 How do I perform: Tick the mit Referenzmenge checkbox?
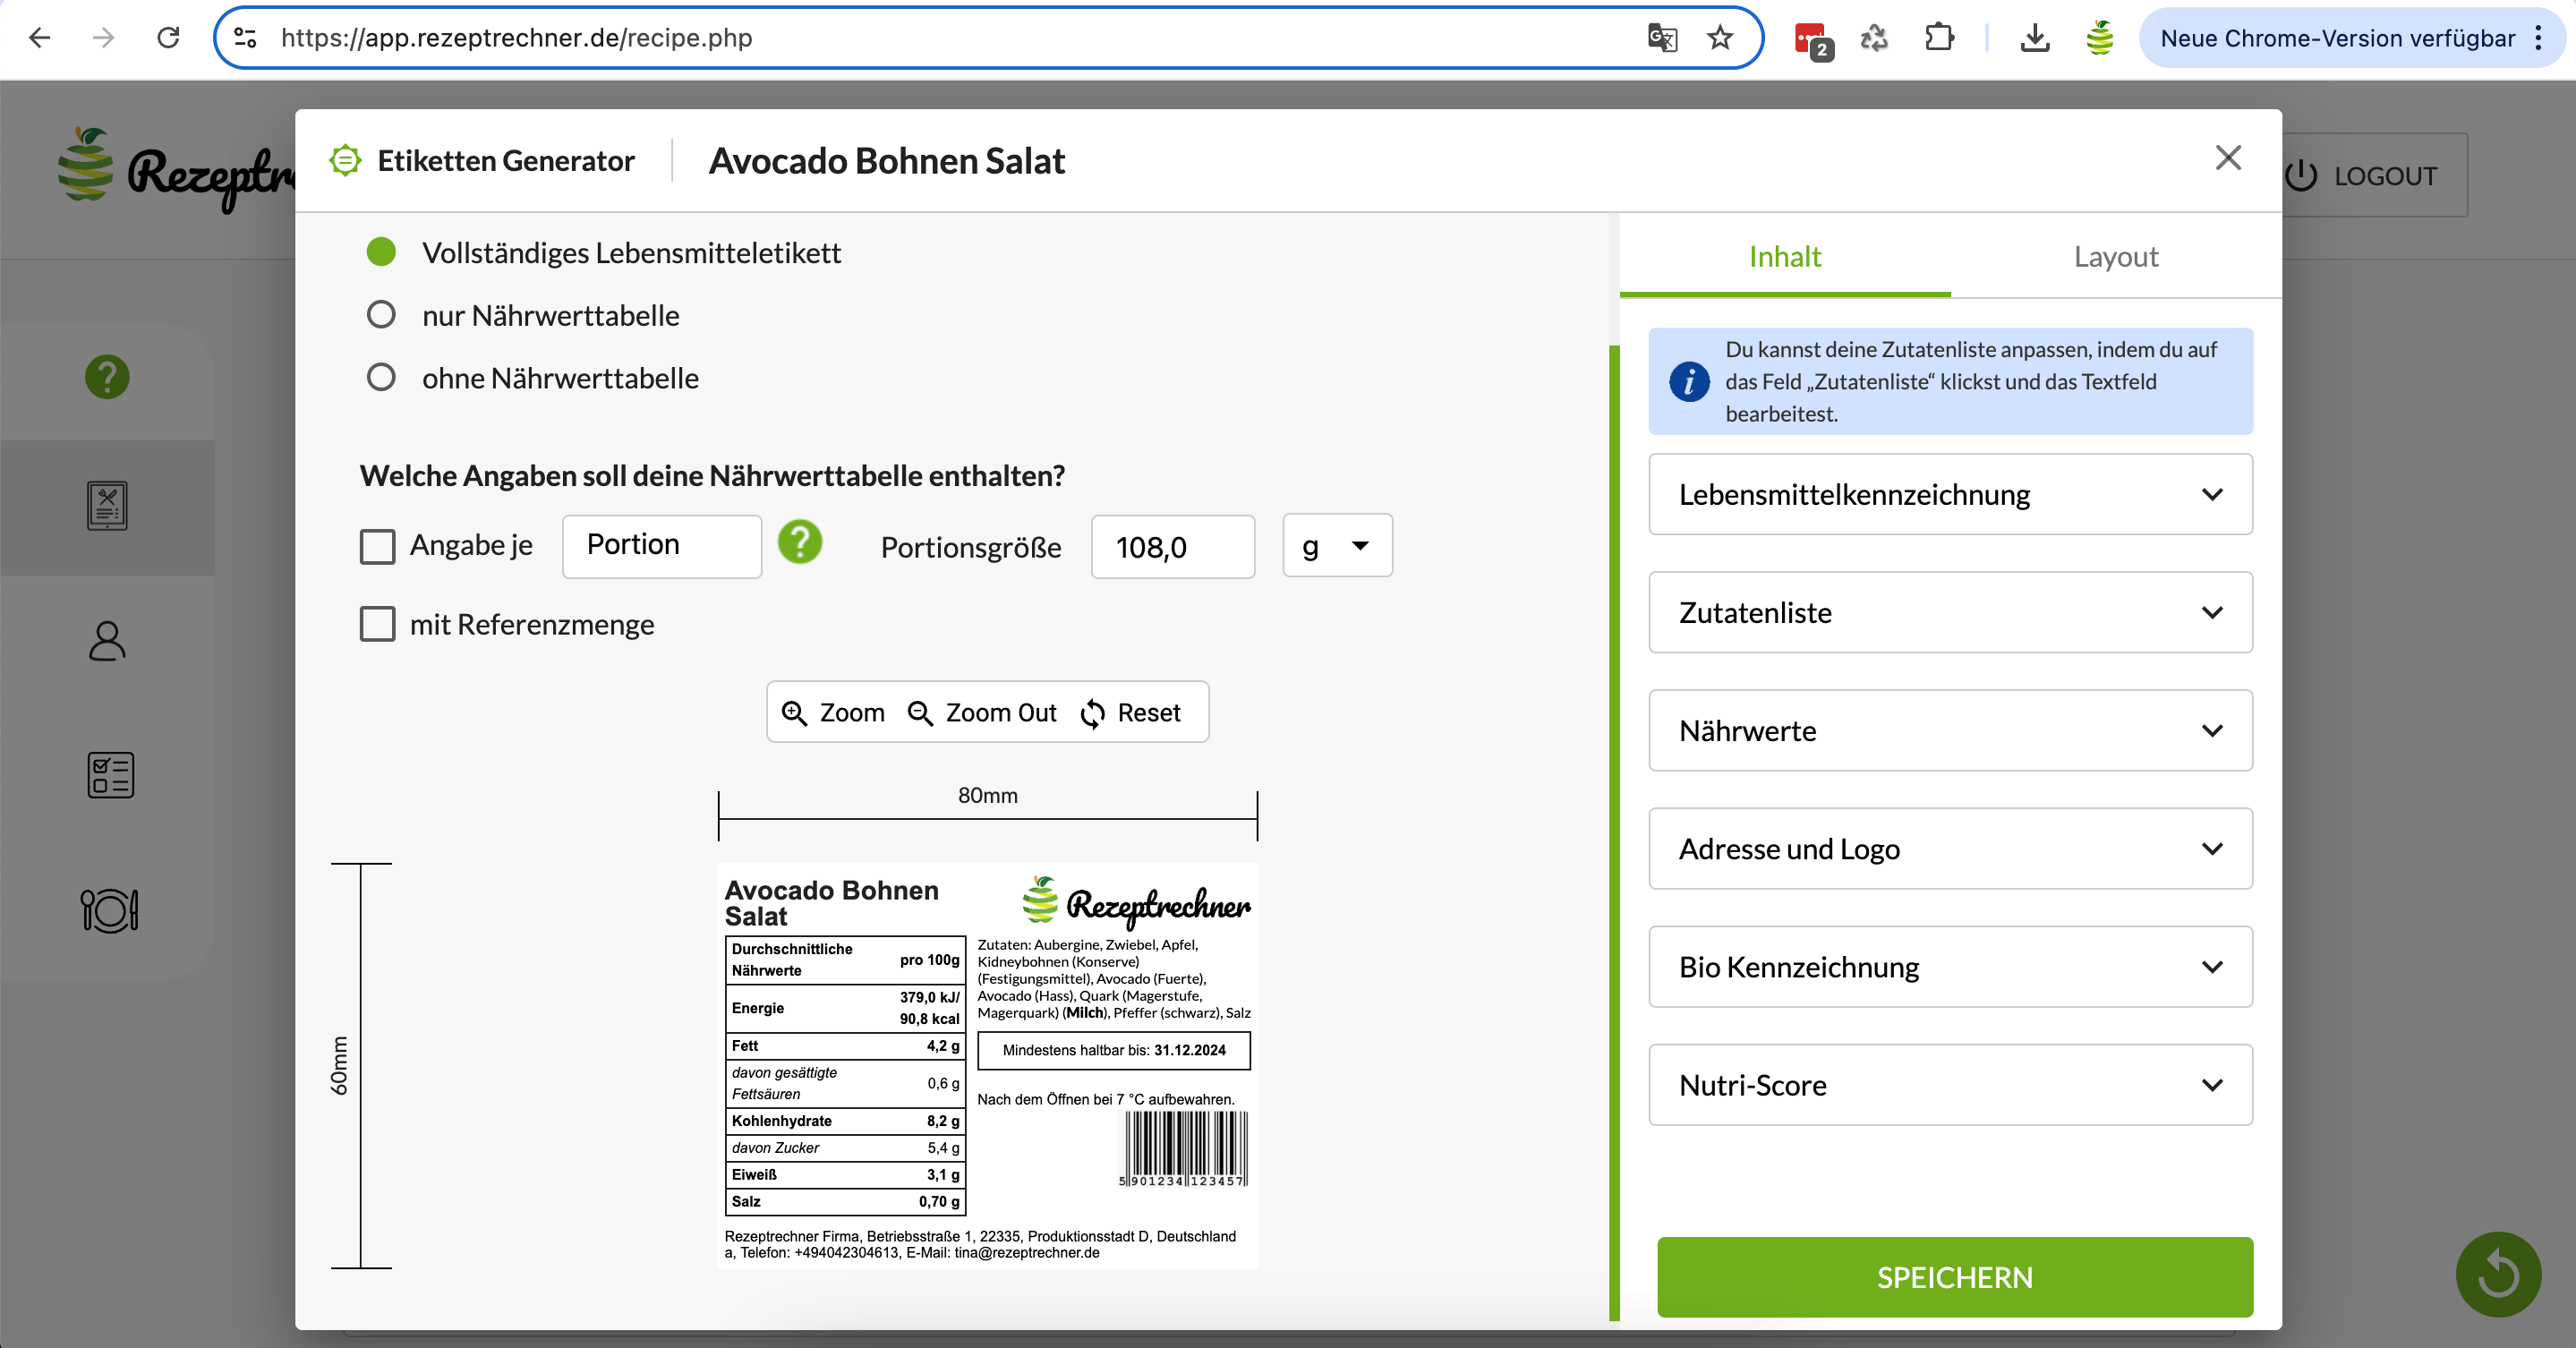[378, 624]
